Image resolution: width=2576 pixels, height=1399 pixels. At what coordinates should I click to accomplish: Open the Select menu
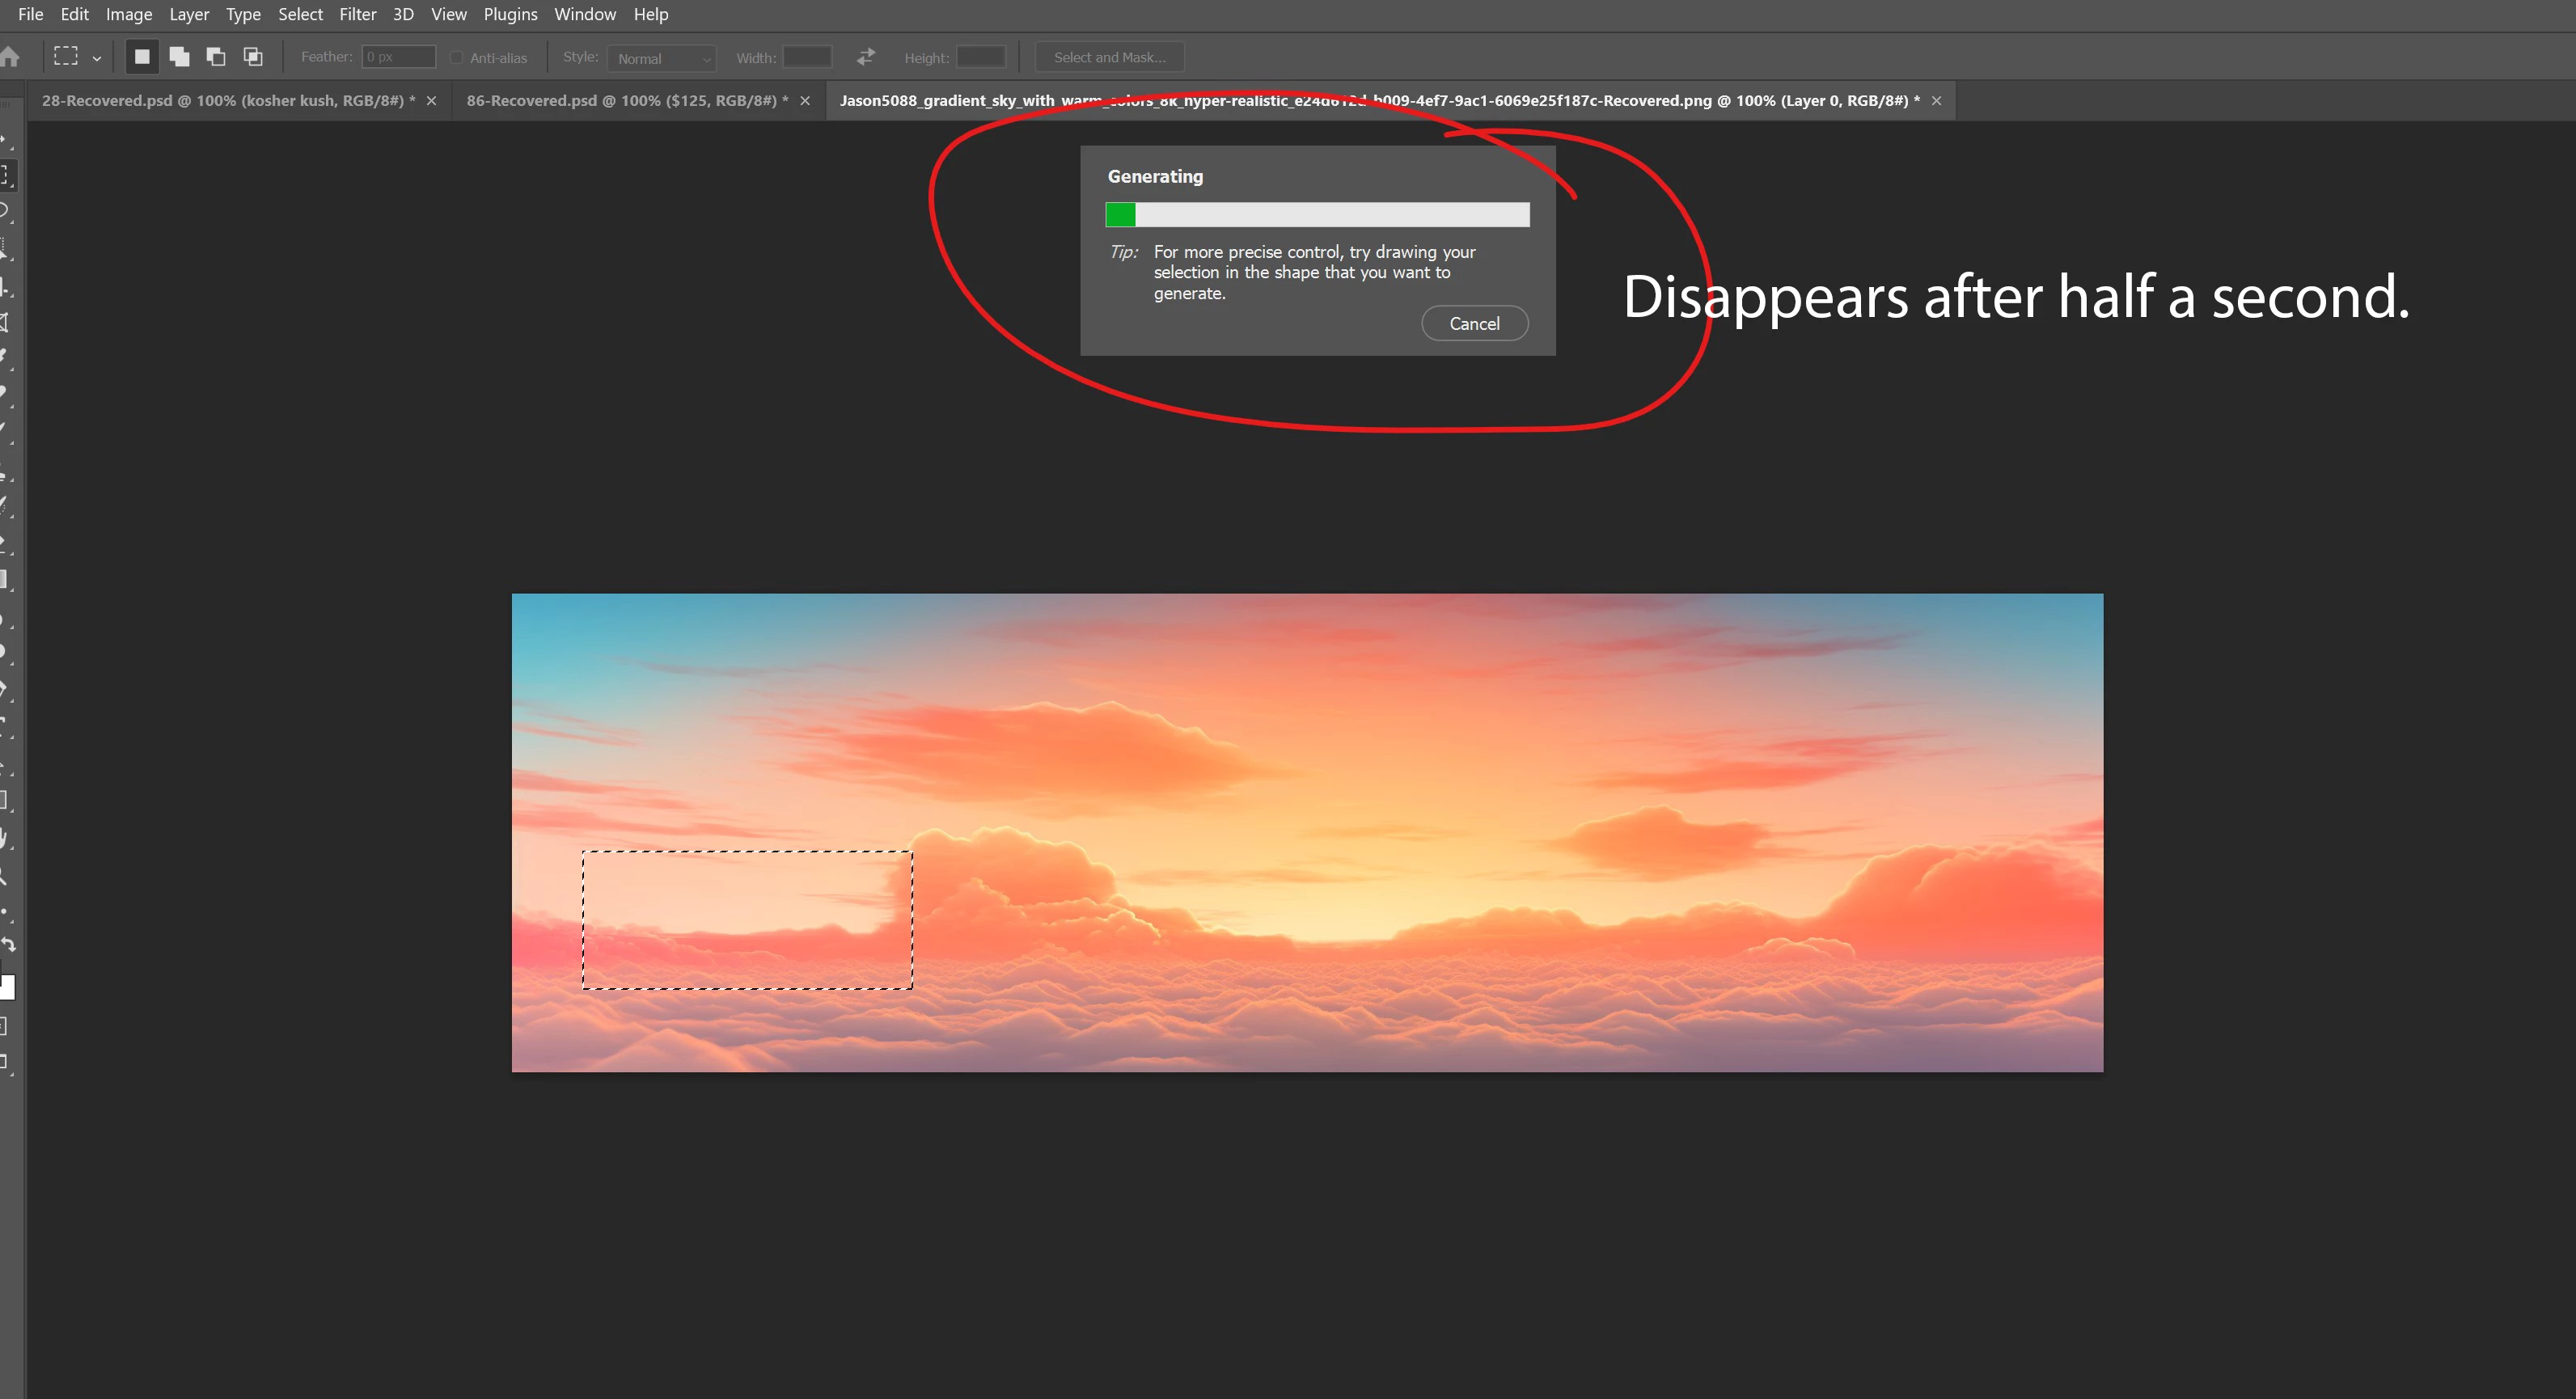(x=300, y=14)
